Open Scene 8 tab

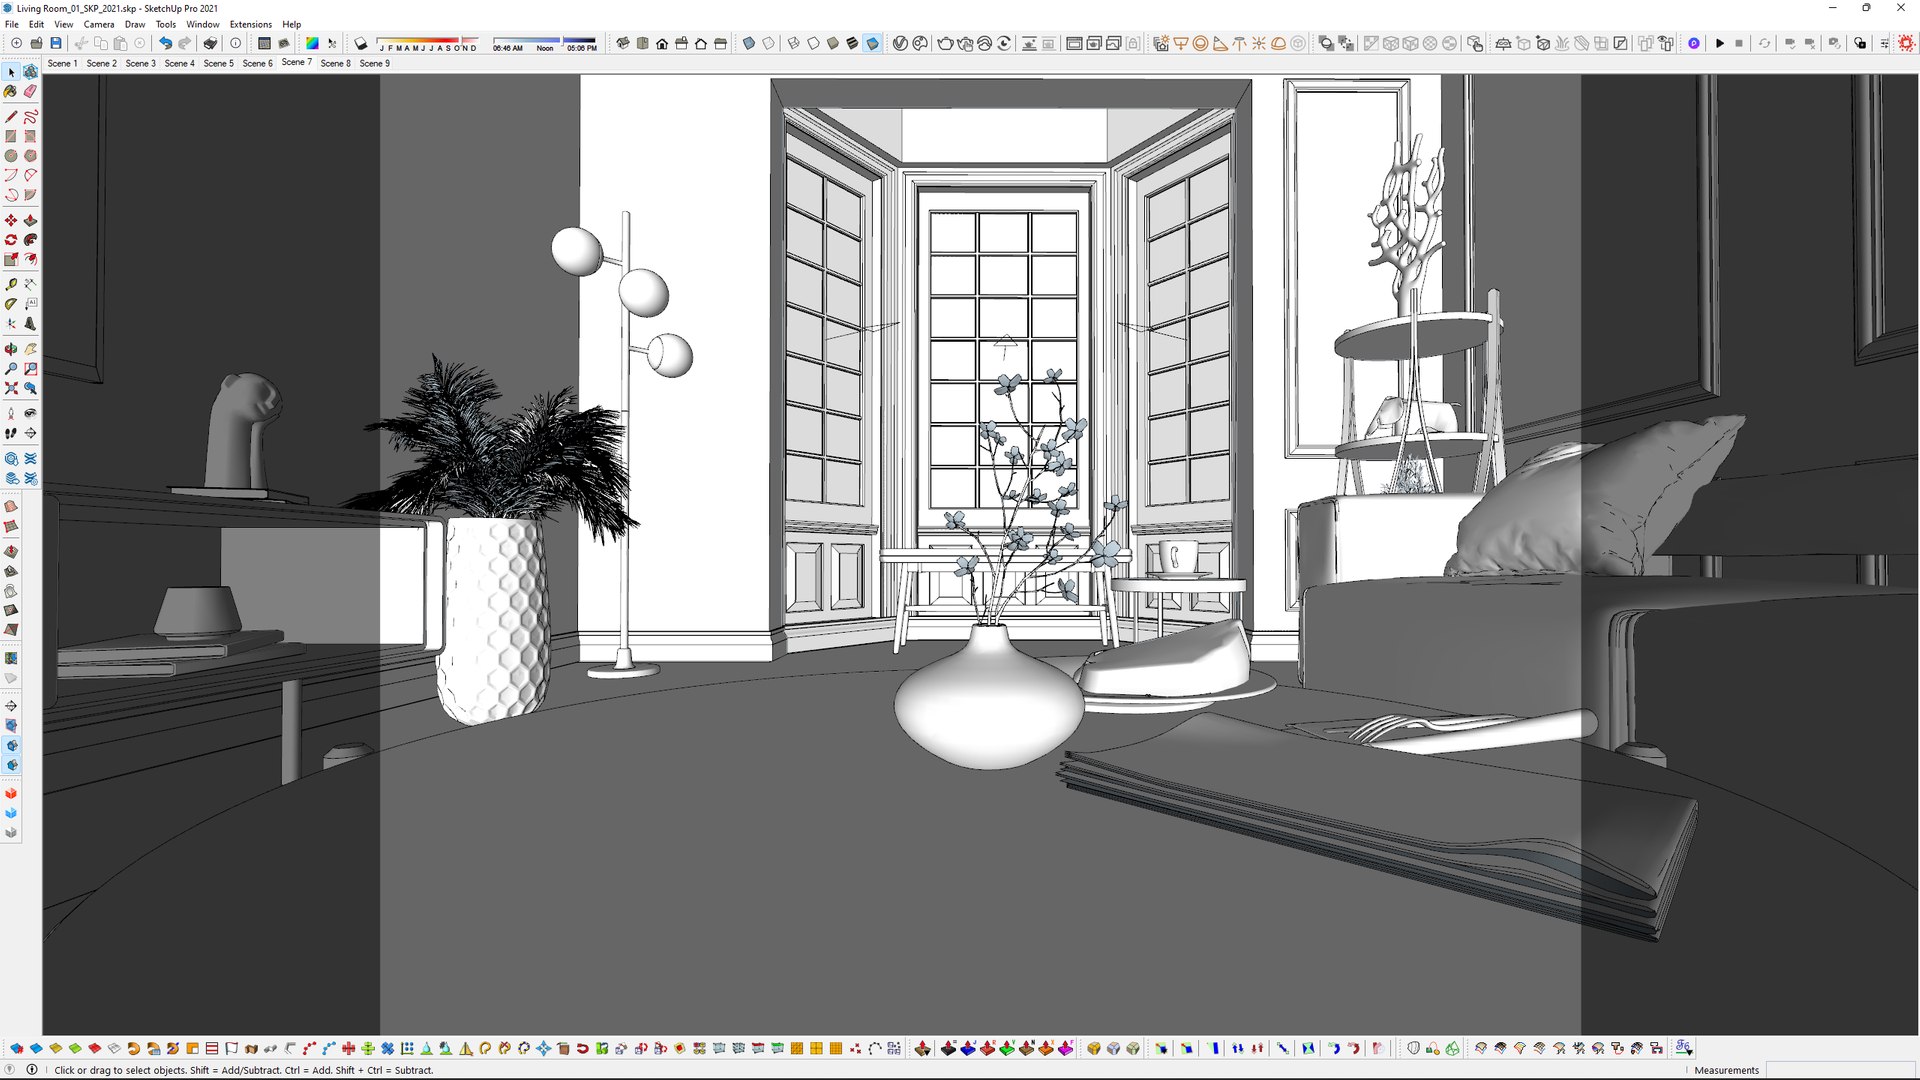pos(335,63)
